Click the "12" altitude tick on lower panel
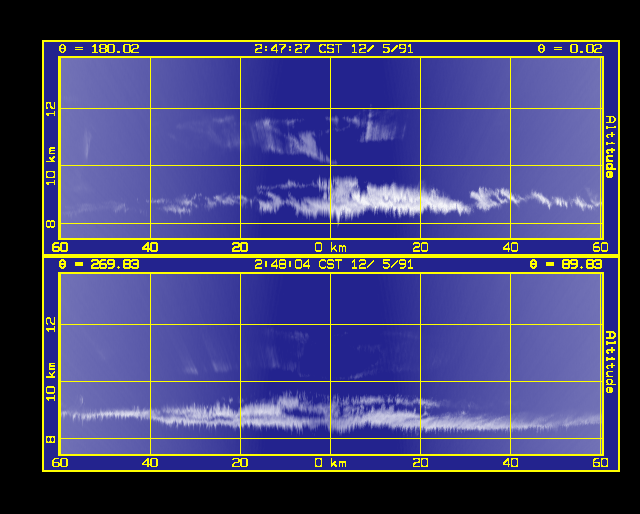This screenshot has width=640, height=514. click(x=51, y=325)
